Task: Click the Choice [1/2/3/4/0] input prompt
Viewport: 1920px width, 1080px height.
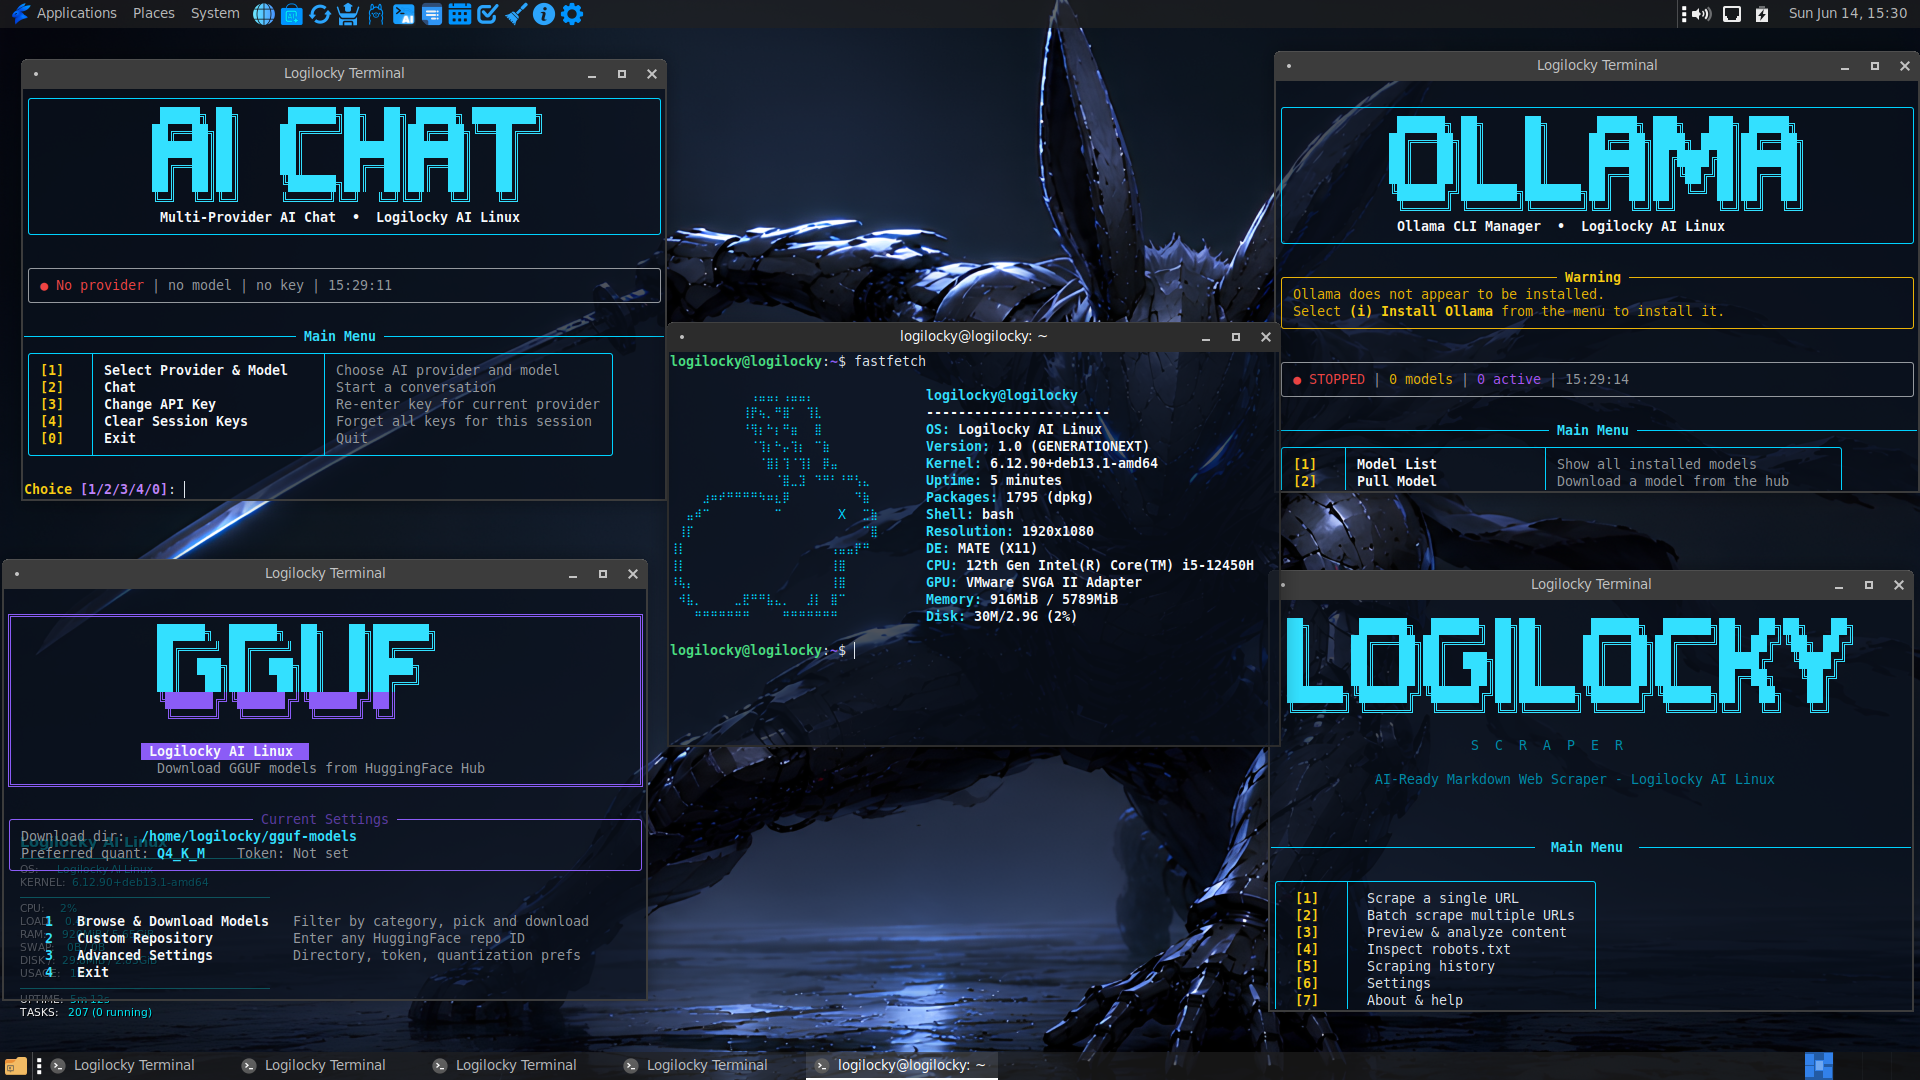Action: (105, 490)
